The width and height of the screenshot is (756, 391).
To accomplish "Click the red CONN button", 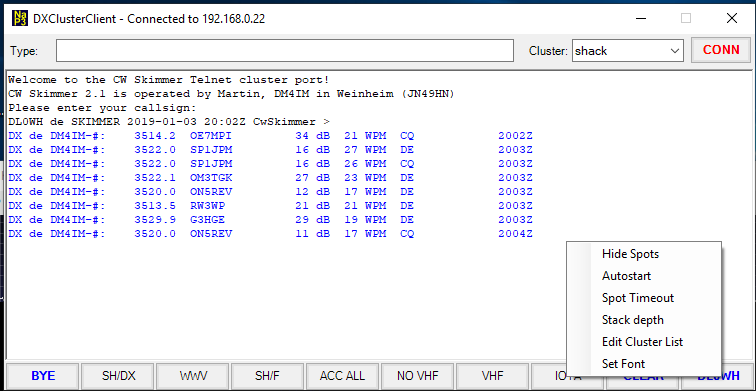I will tap(721, 50).
